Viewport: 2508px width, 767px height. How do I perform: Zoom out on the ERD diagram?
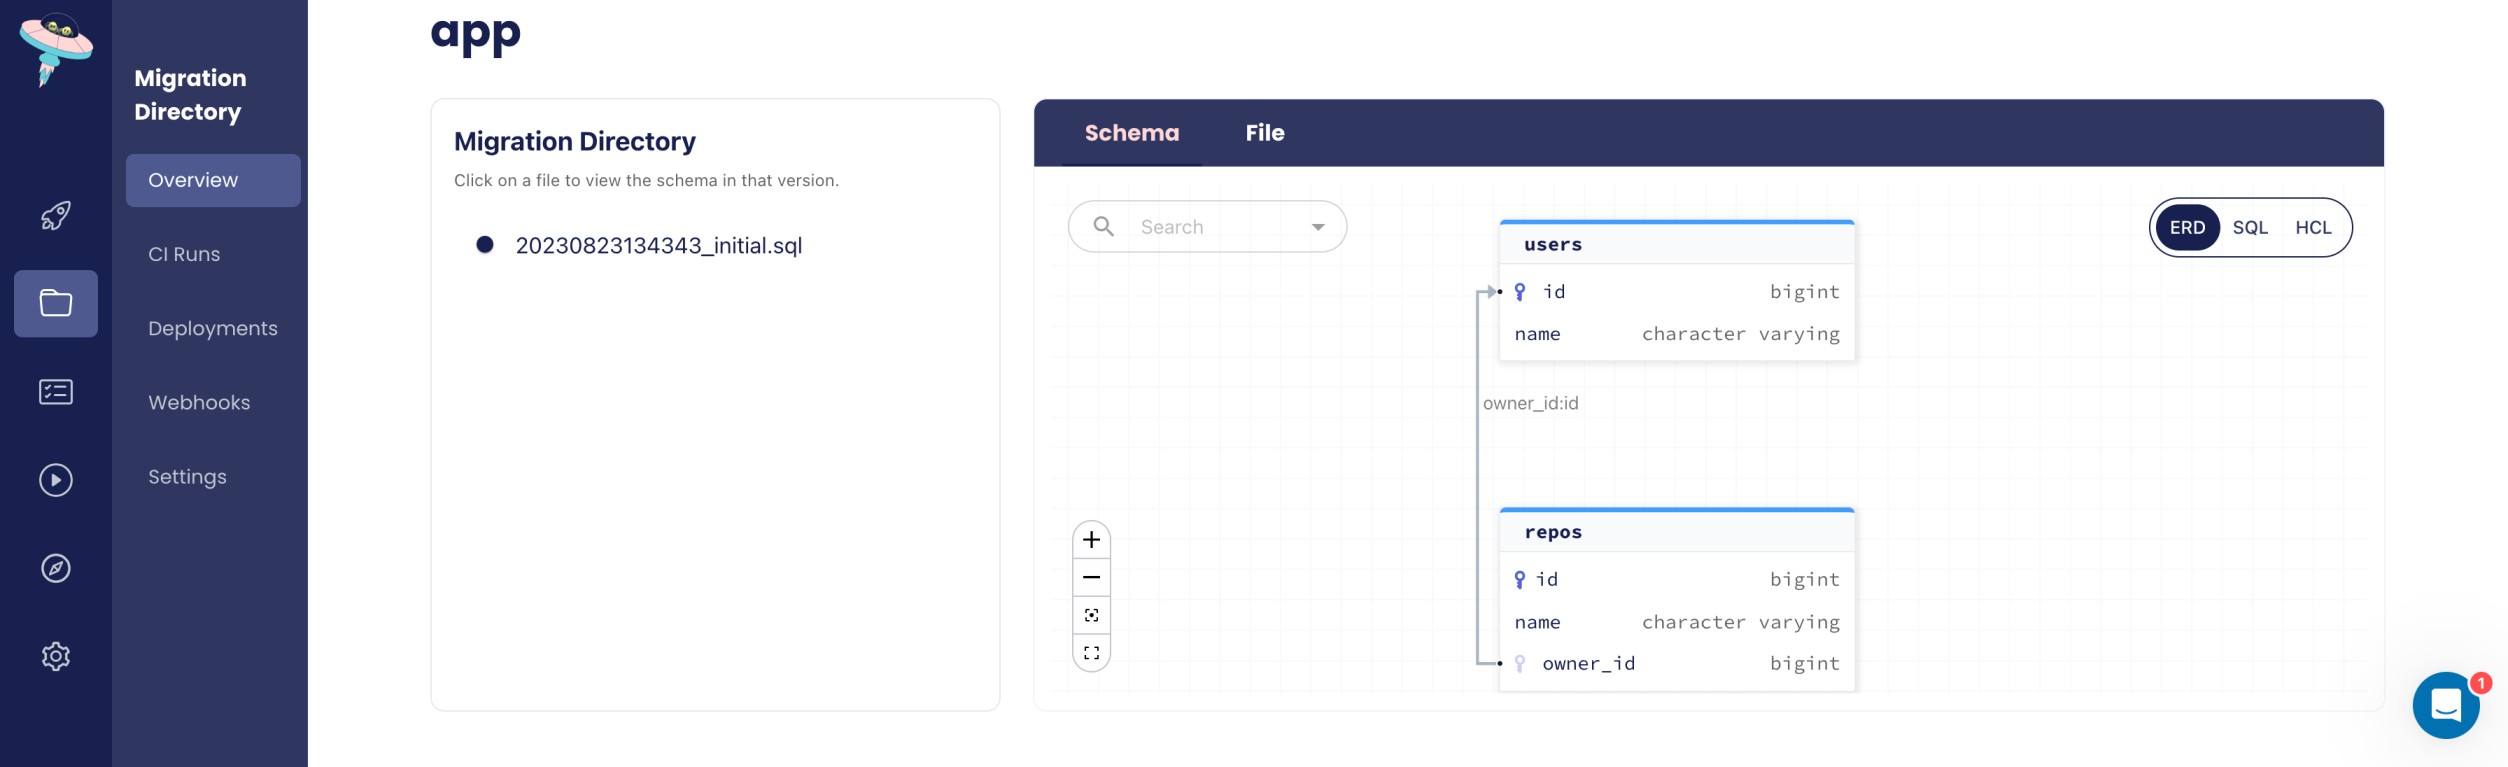(x=1091, y=578)
